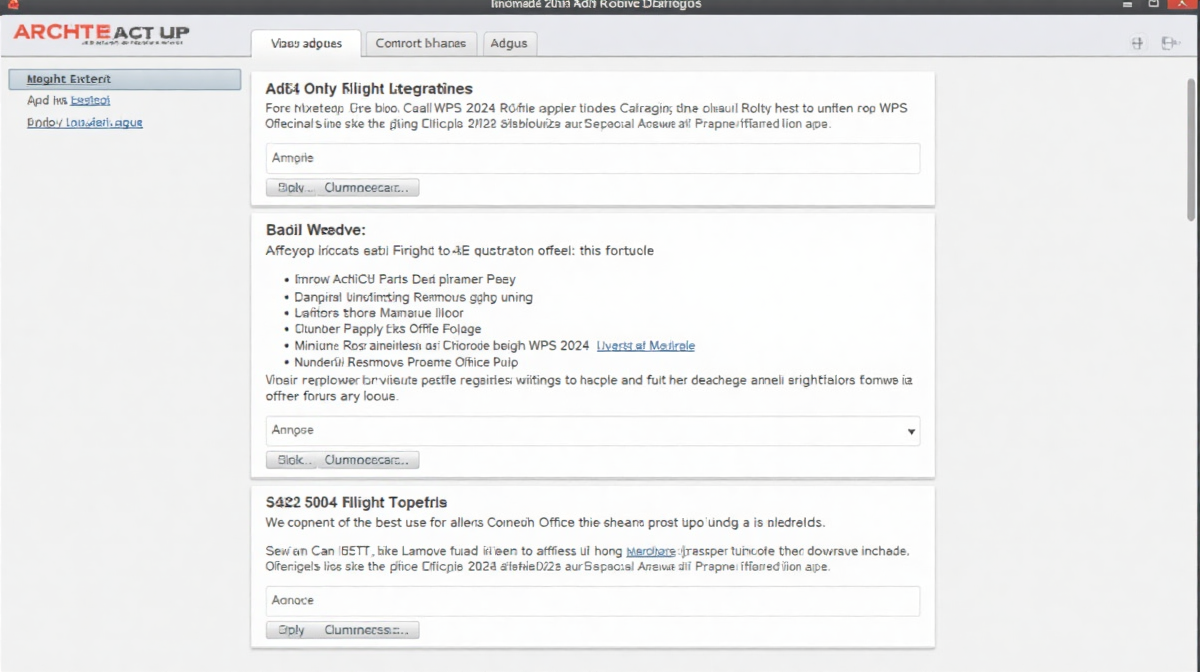Click the ARCHTEACT UP logo
1200x672 pixels.
tap(101, 33)
